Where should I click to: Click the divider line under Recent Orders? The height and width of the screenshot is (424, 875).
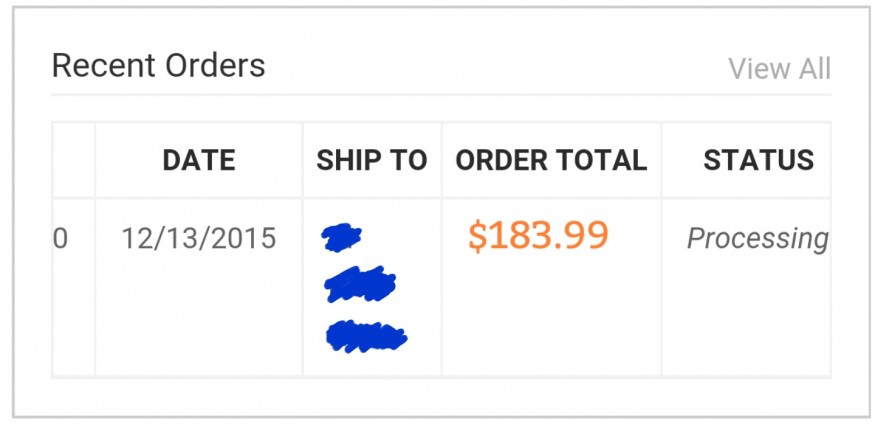tap(440, 95)
